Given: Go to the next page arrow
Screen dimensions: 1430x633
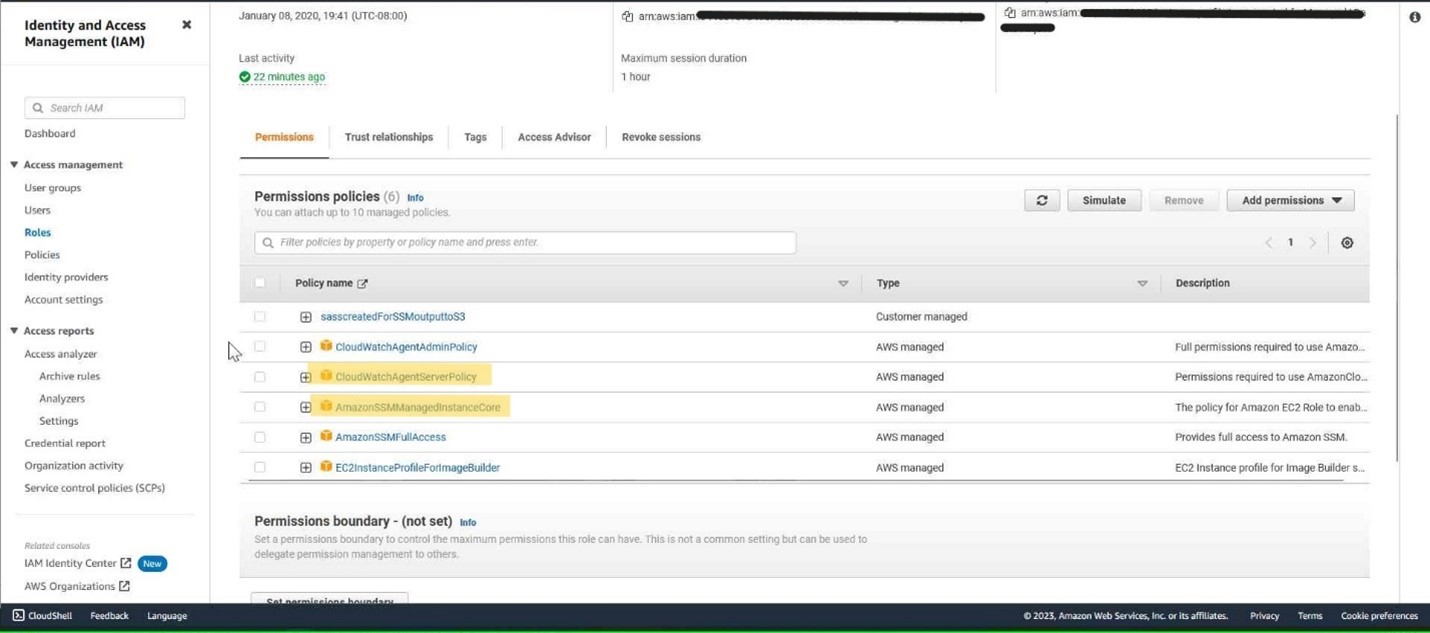Looking at the screenshot, I should pos(1313,243).
